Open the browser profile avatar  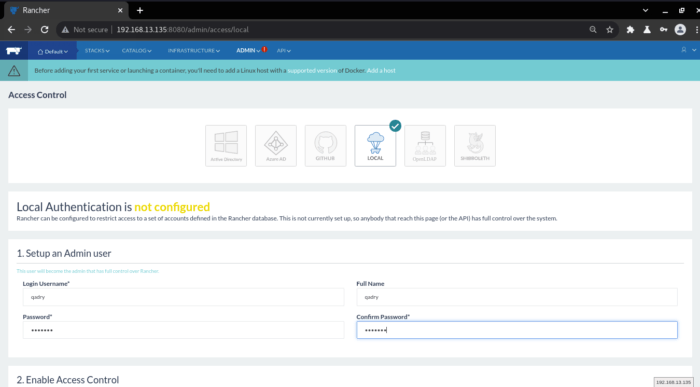[x=680, y=29]
